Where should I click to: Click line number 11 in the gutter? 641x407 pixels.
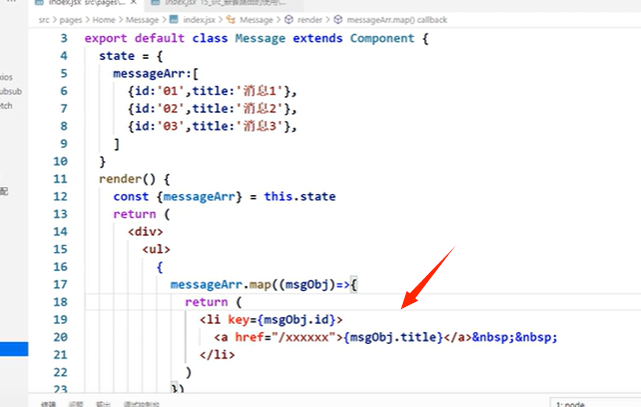(60, 179)
